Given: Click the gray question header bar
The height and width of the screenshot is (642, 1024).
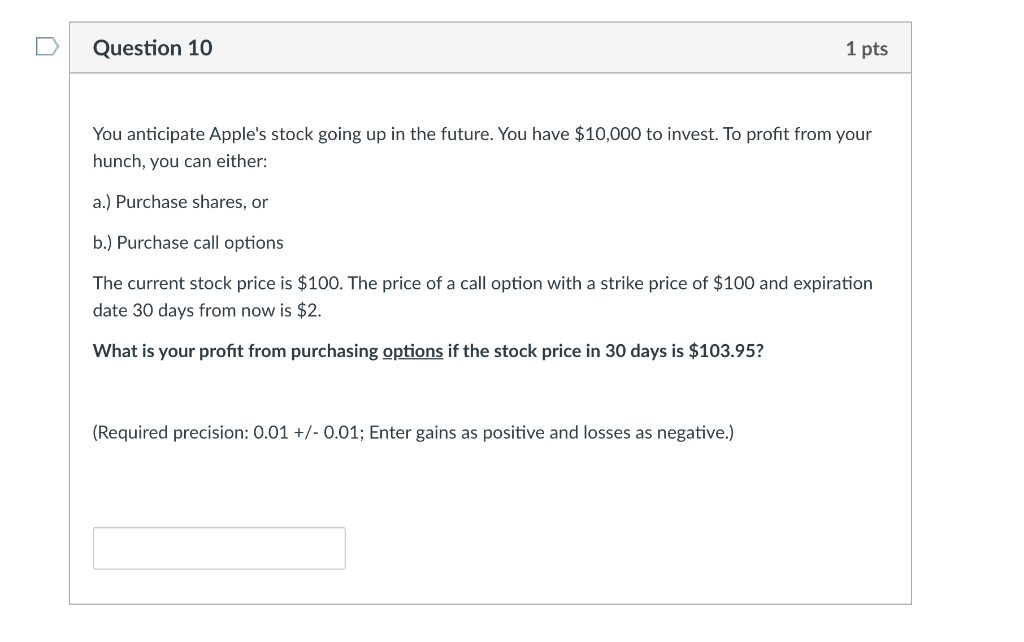Looking at the screenshot, I should pyautogui.click(x=490, y=48).
